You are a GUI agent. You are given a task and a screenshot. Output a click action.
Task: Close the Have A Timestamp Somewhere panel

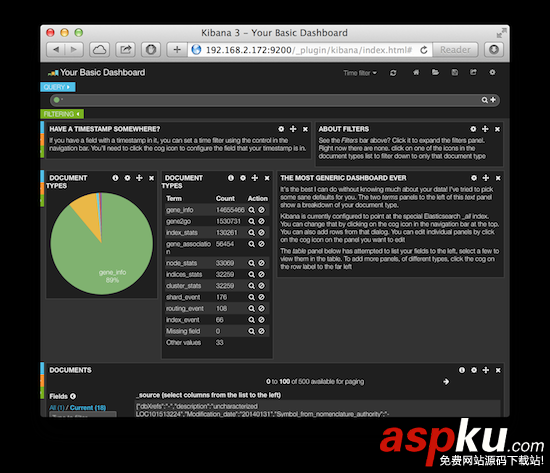[305, 129]
